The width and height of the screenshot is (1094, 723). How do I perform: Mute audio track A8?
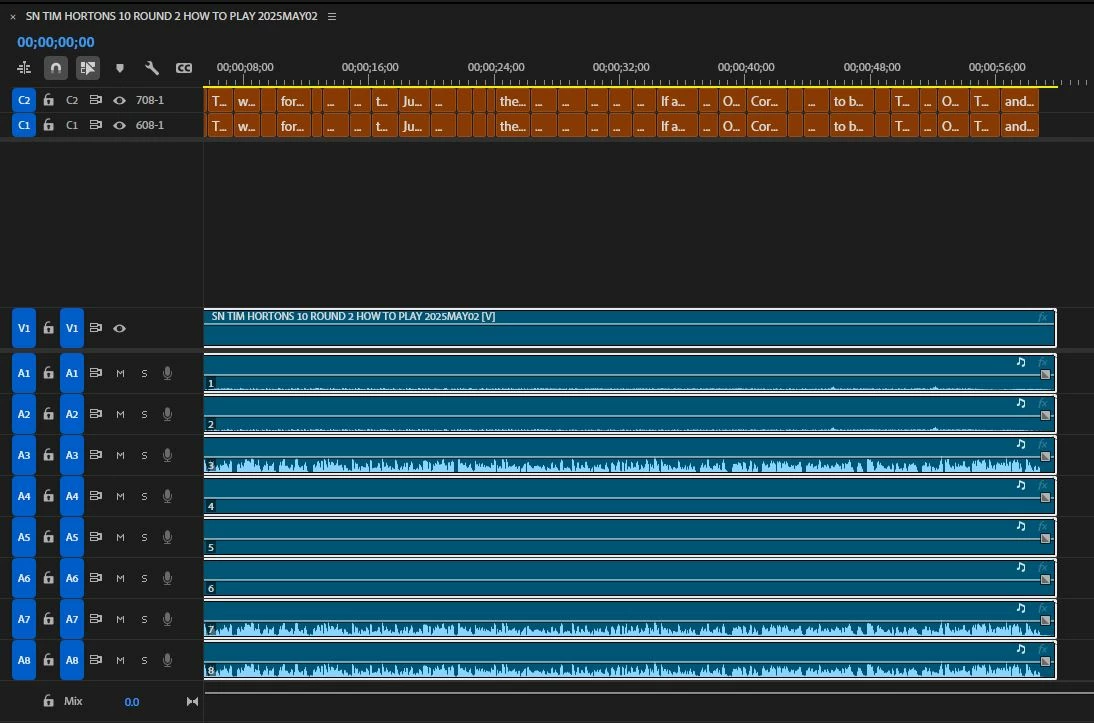[120, 660]
